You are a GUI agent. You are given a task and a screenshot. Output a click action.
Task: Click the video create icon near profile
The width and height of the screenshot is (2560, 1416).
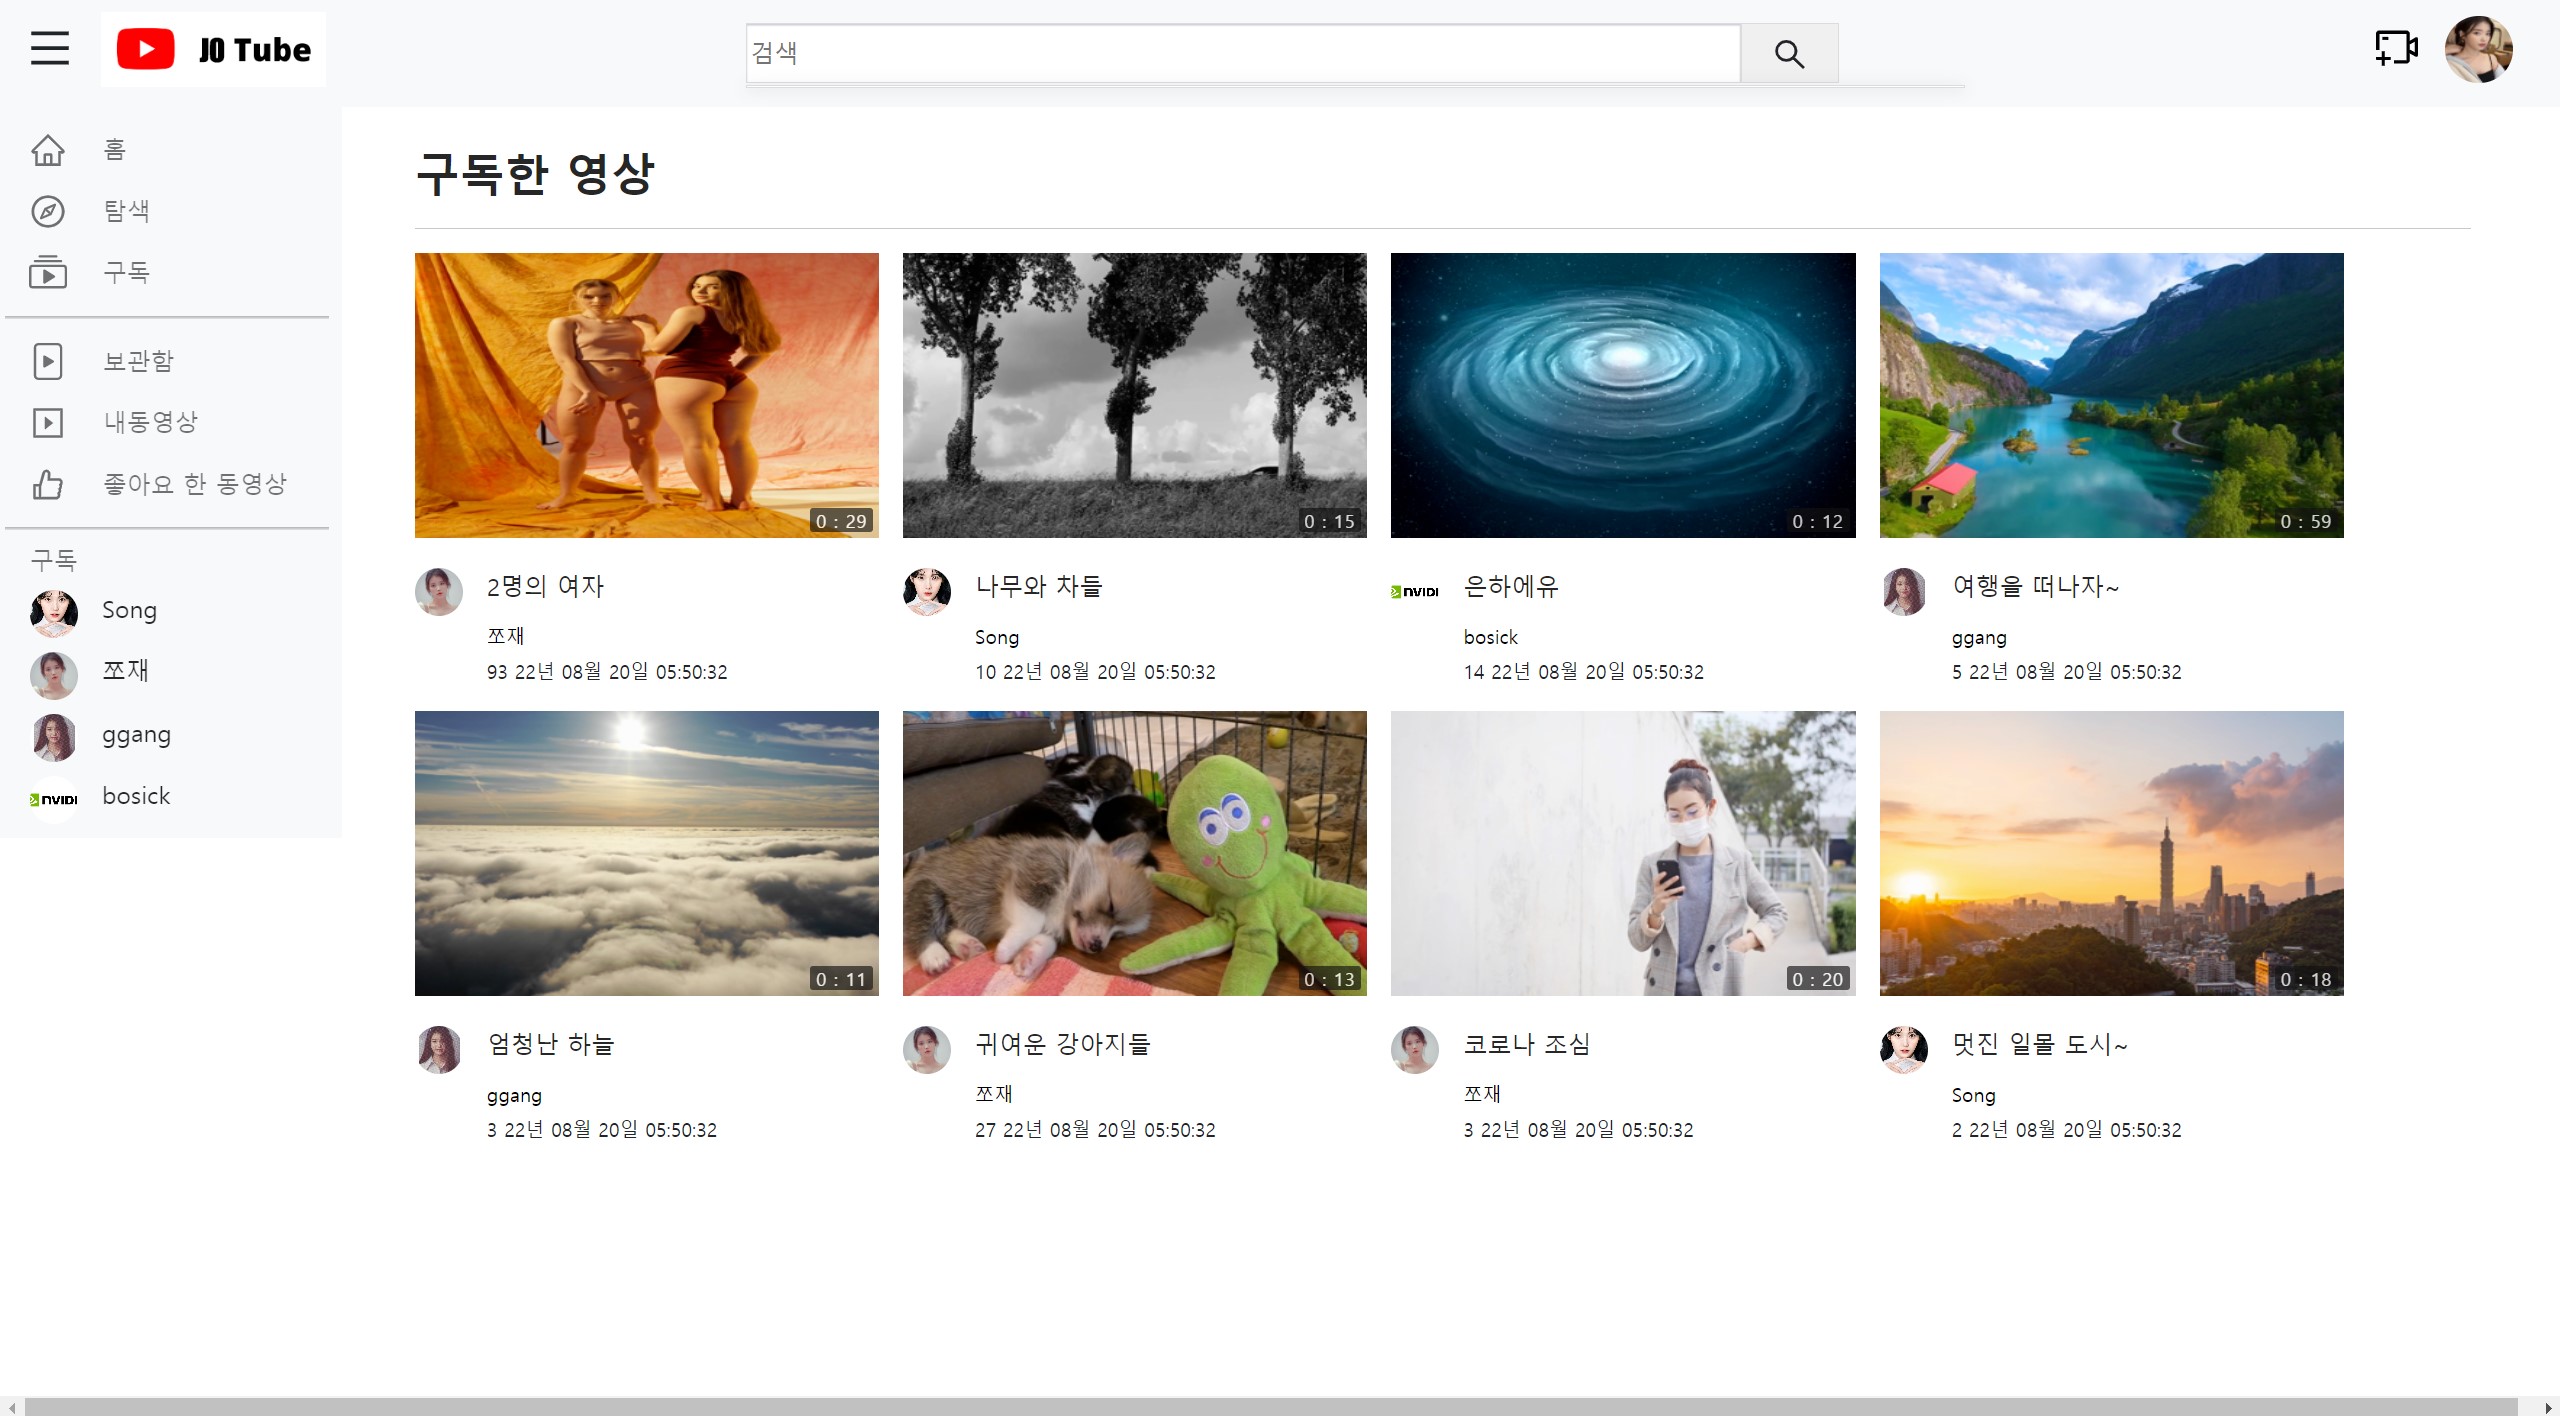pyautogui.click(x=2395, y=46)
